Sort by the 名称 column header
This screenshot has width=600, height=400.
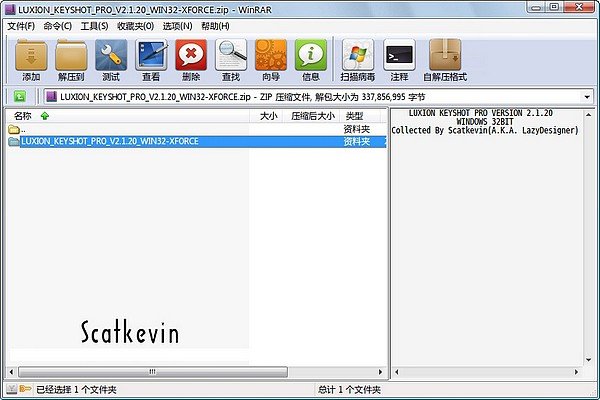(128, 116)
